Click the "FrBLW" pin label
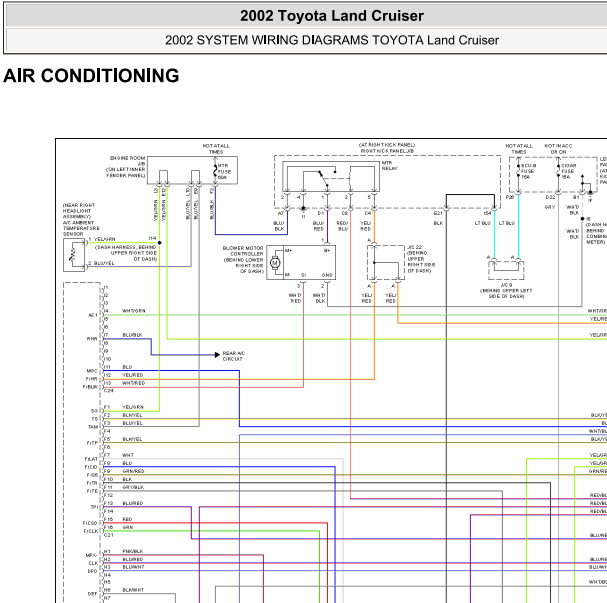The image size is (607, 603). point(90,387)
